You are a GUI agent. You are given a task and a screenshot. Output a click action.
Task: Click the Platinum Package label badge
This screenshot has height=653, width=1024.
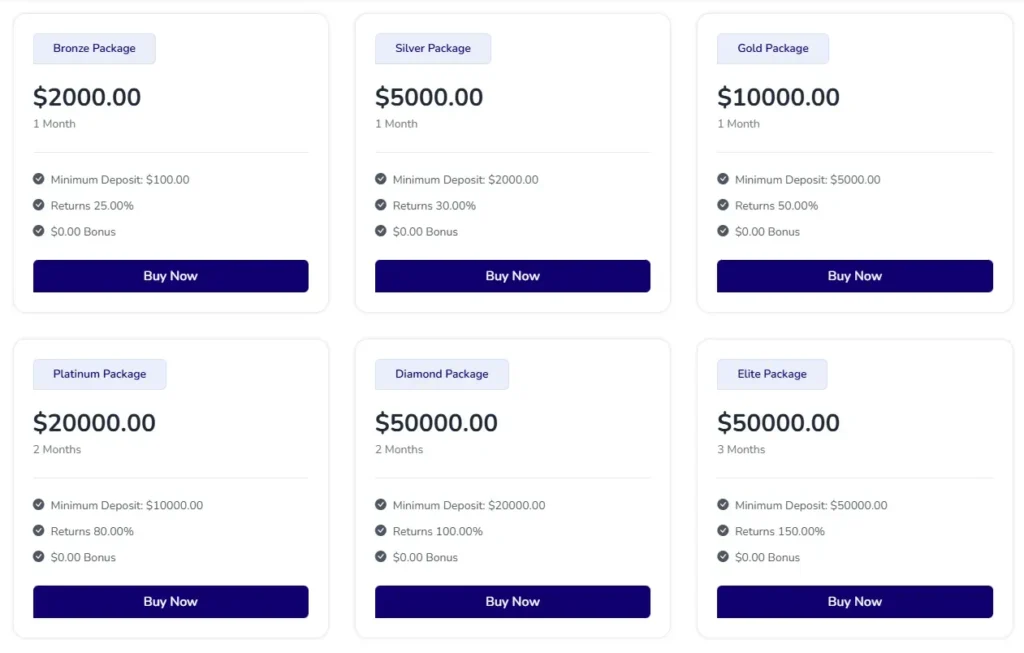pos(99,374)
